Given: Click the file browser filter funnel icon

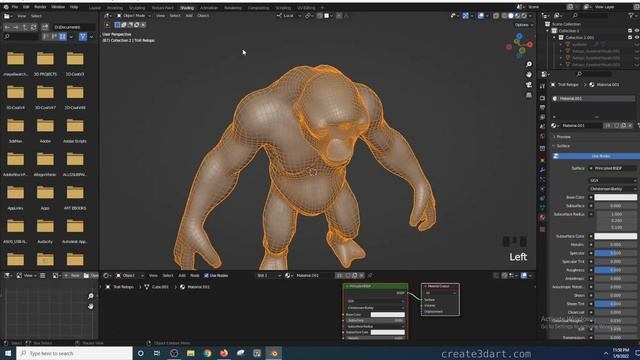Looking at the screenshot, I should coord(83,37).
